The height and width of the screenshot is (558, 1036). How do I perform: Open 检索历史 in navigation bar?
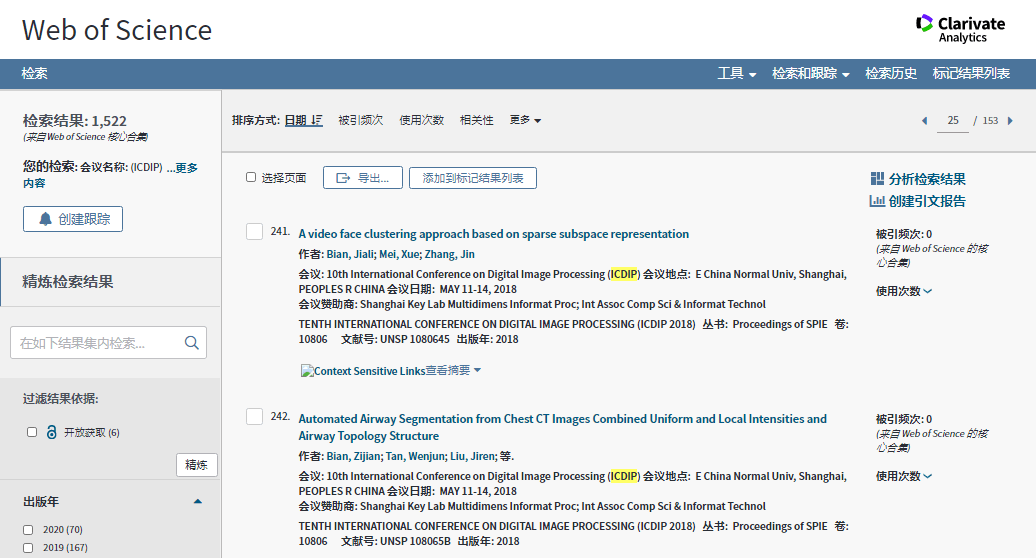pos(891,73)
